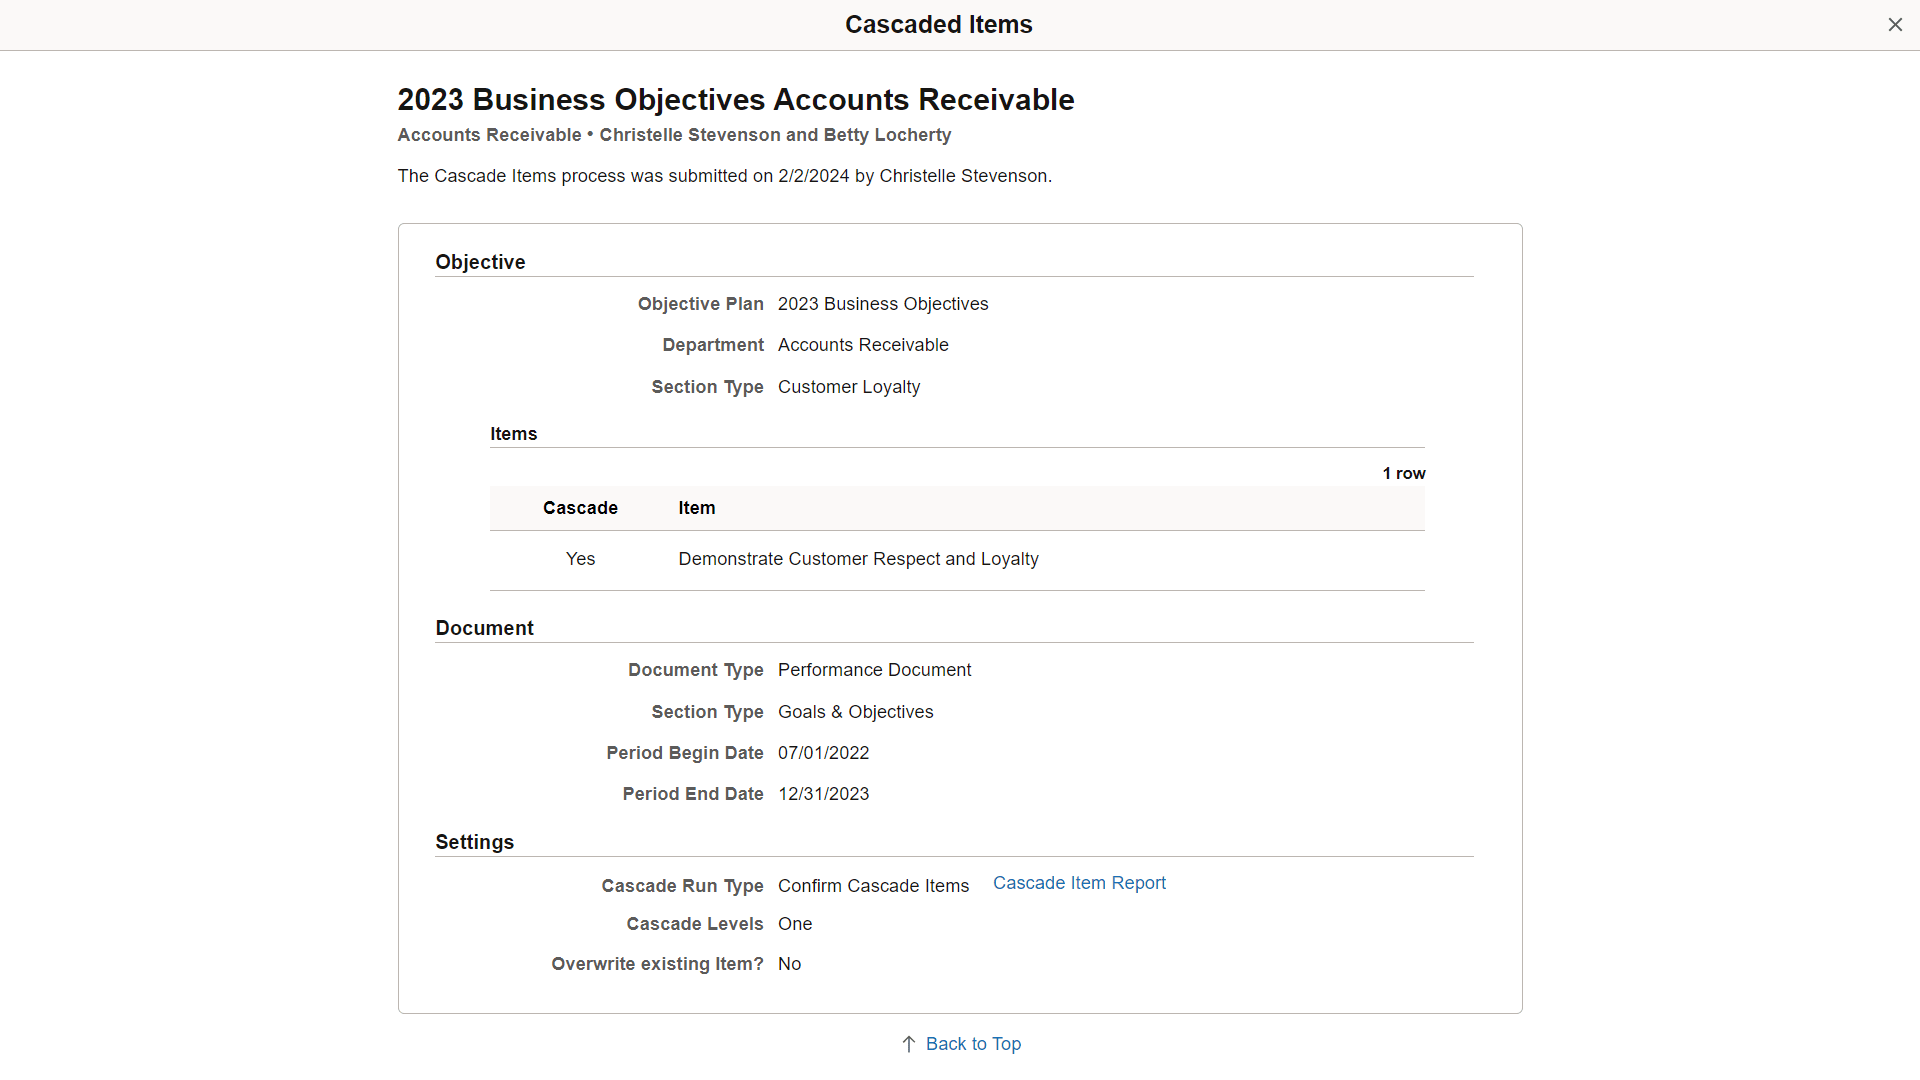Click the upward arrow beside Back to Top
The width and height of the screenshot is (1920, 1080).
click(908, 1043)
